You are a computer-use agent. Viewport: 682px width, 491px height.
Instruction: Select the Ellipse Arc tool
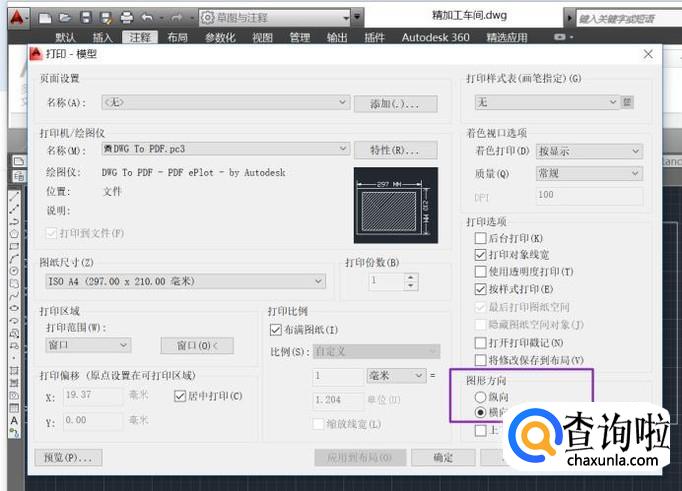tap(14, 321)
